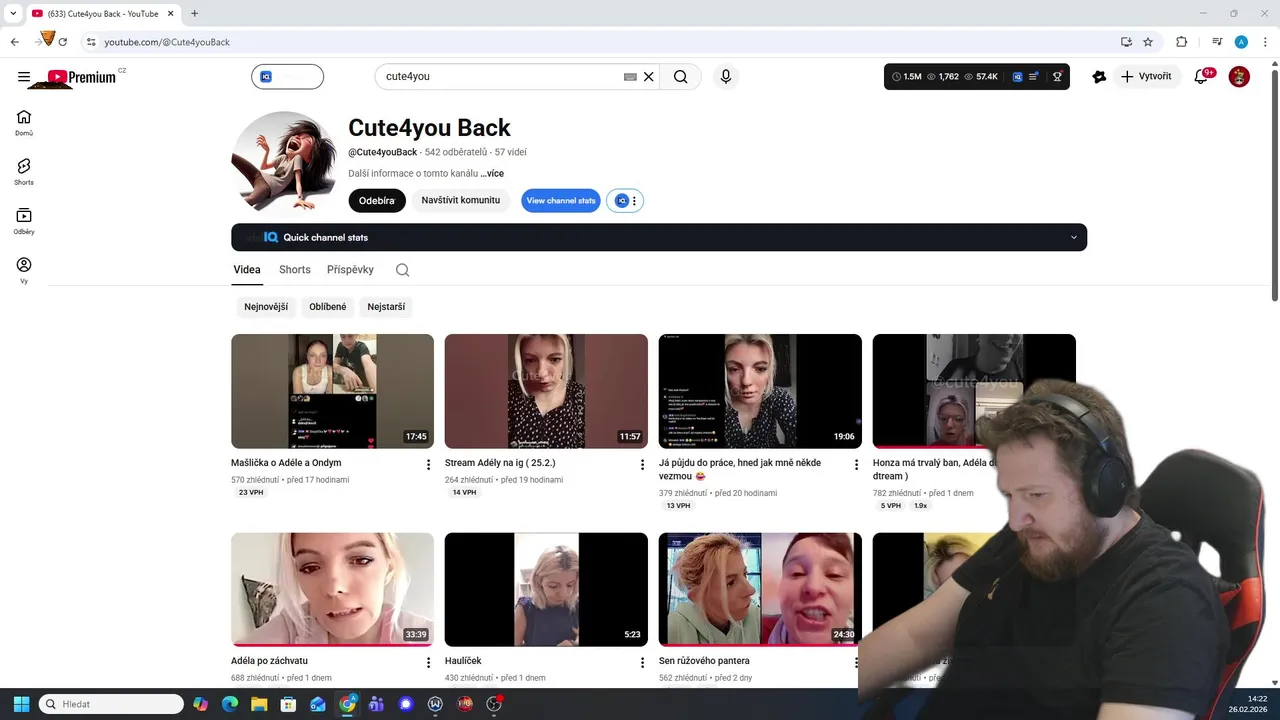Open options for Mašlička o Adéle a Ondym

tap(428, 465)
